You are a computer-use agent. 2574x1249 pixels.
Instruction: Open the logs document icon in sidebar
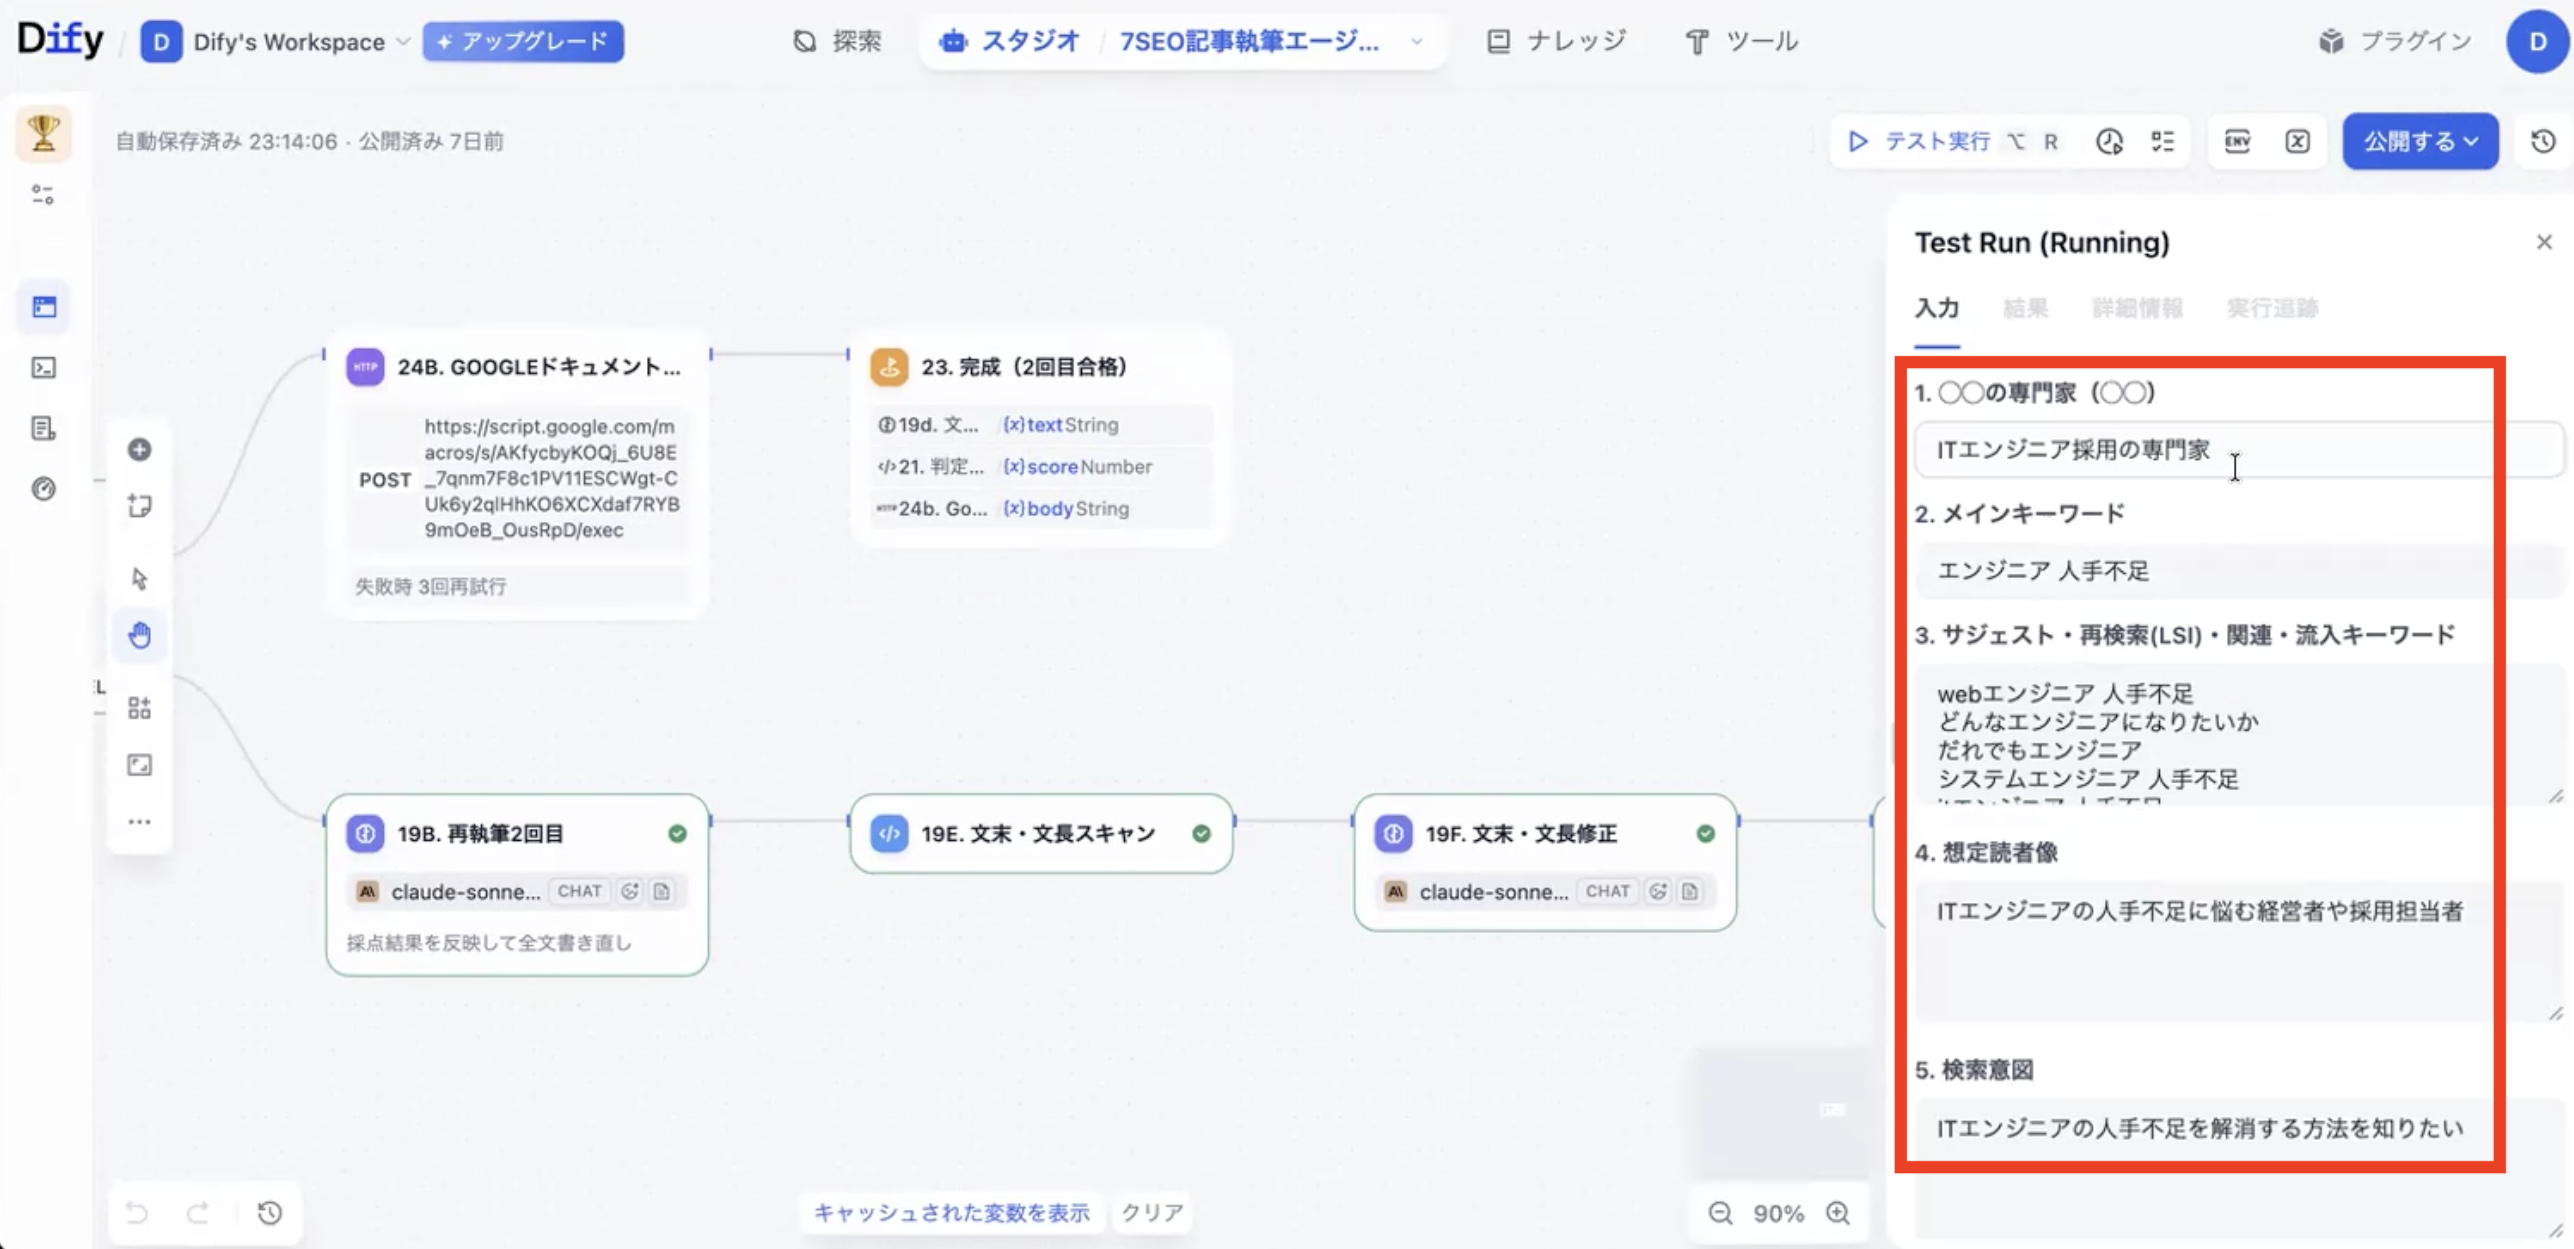click(x=43, y=428)
